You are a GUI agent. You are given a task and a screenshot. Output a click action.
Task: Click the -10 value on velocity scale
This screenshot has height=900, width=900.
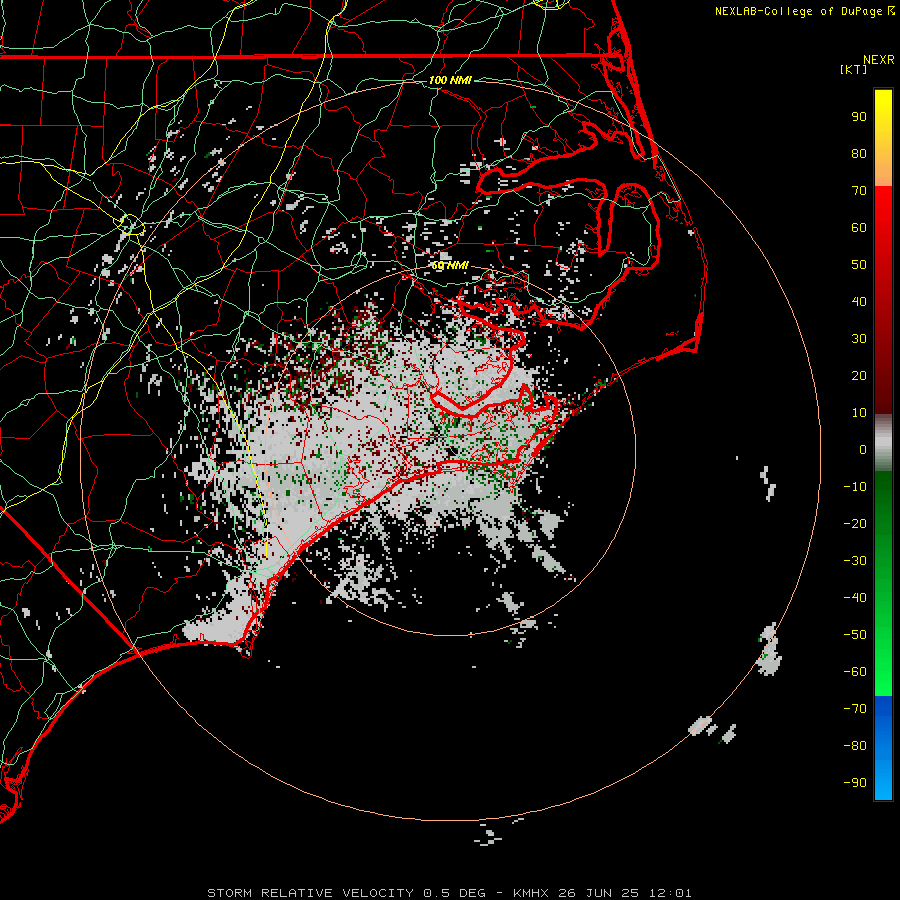855,487
